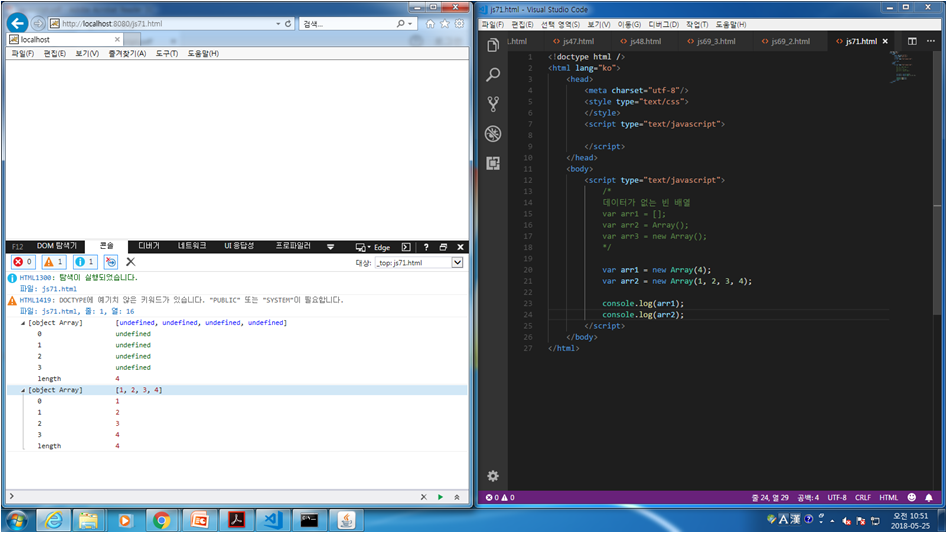This screenshot has height=533, width=947.
Task: Click the search magnifier in Internet Explorer
Action: [x=400, y=24]
